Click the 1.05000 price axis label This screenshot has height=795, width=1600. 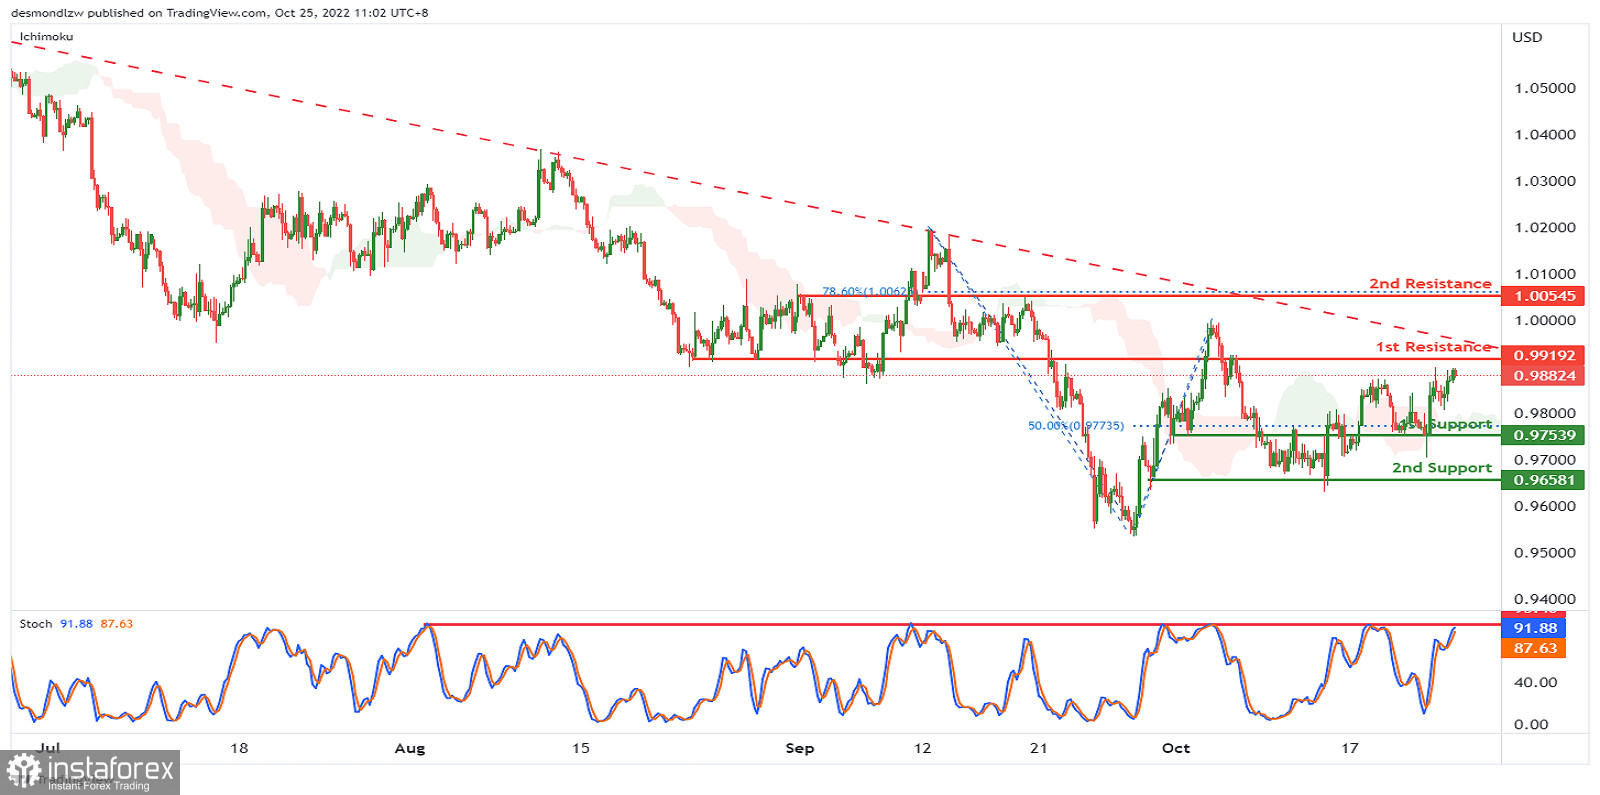pos(1545,88)
